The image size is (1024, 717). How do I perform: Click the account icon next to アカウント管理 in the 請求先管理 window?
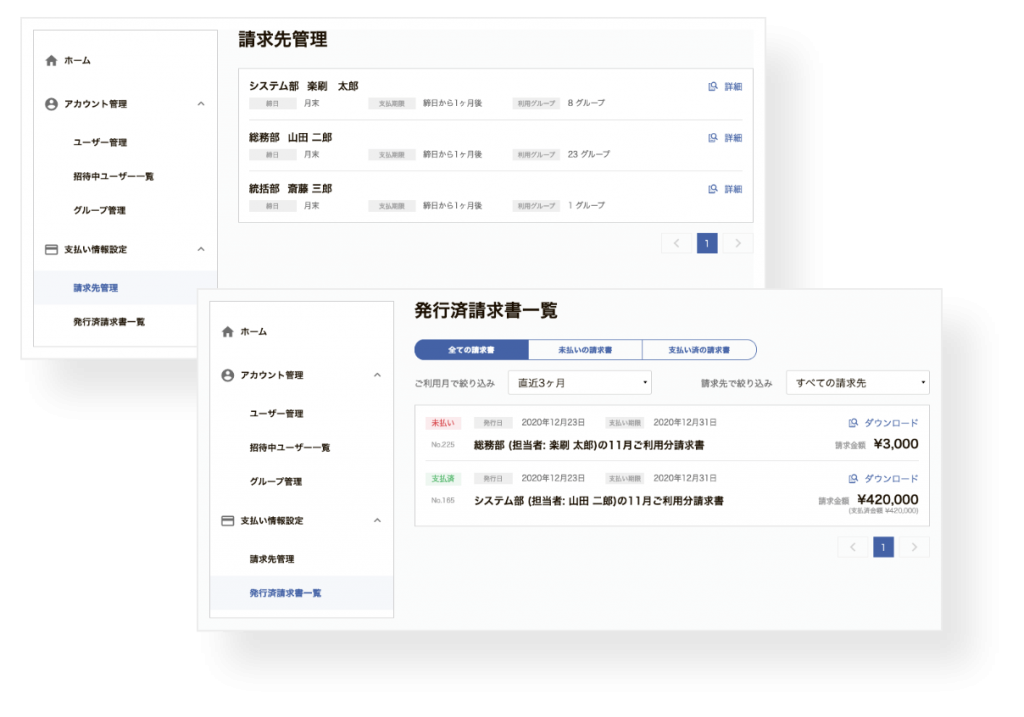51,104
